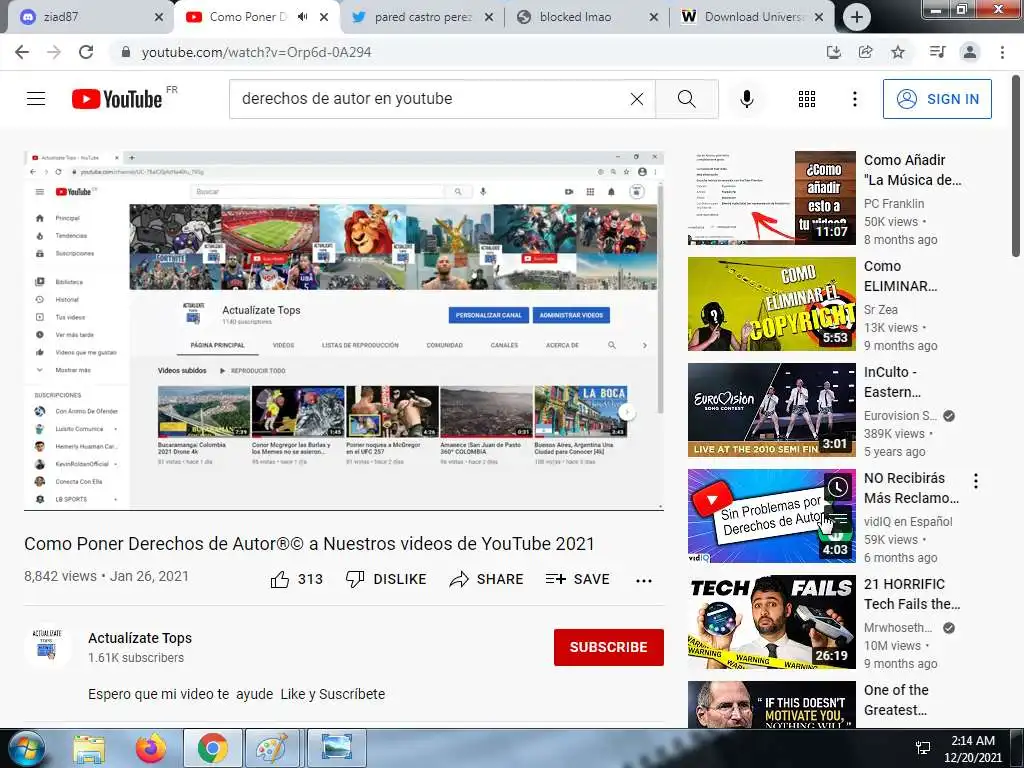Reload the page with the refresh icon
This screenshot has height=768, width=1024.
(x=86, y=52)
